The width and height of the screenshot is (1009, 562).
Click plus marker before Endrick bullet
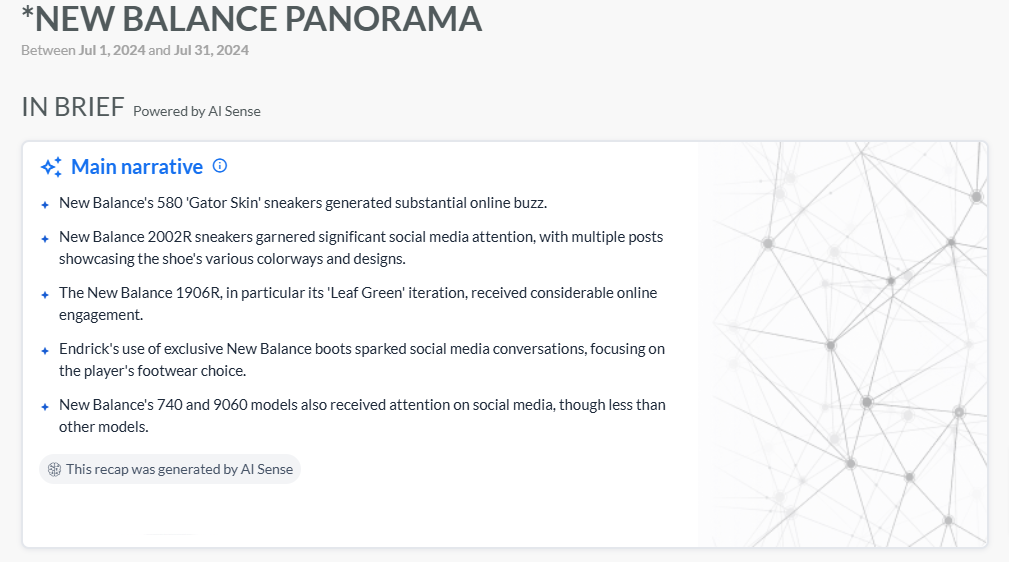45,351
